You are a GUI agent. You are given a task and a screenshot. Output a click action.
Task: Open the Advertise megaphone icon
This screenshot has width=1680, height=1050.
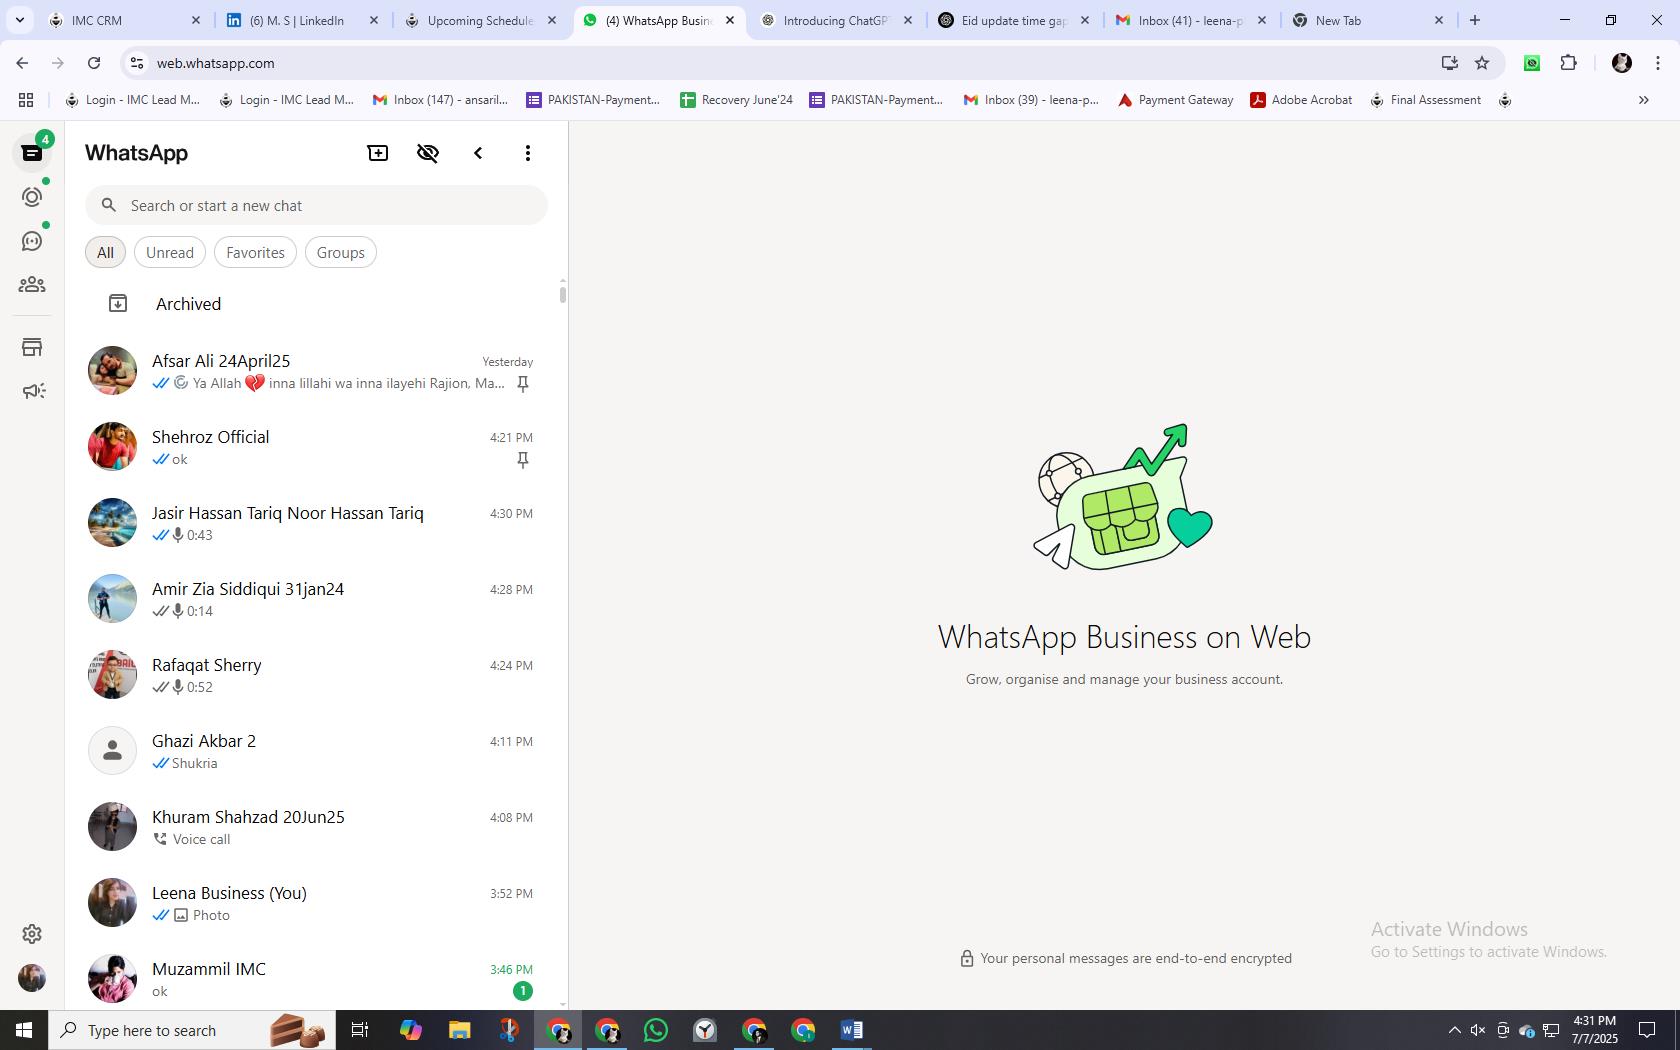33,391
